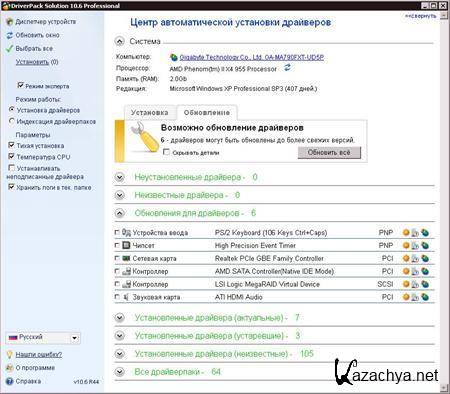Expand Неизвестные драйвера section
This screenshot has height=394, width=450.
click(119, 195)
